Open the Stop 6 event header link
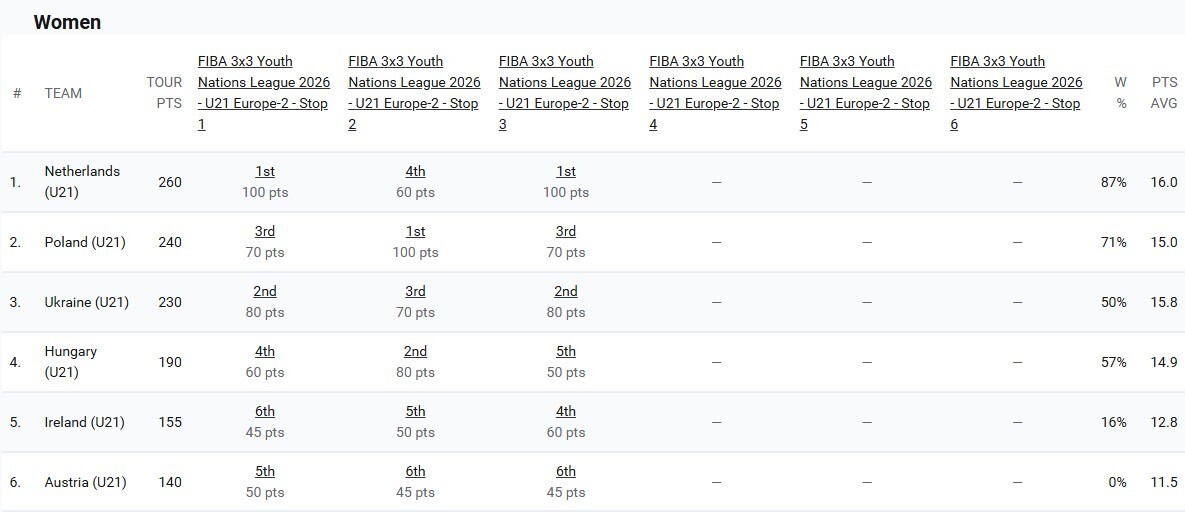 point(1016,93)
